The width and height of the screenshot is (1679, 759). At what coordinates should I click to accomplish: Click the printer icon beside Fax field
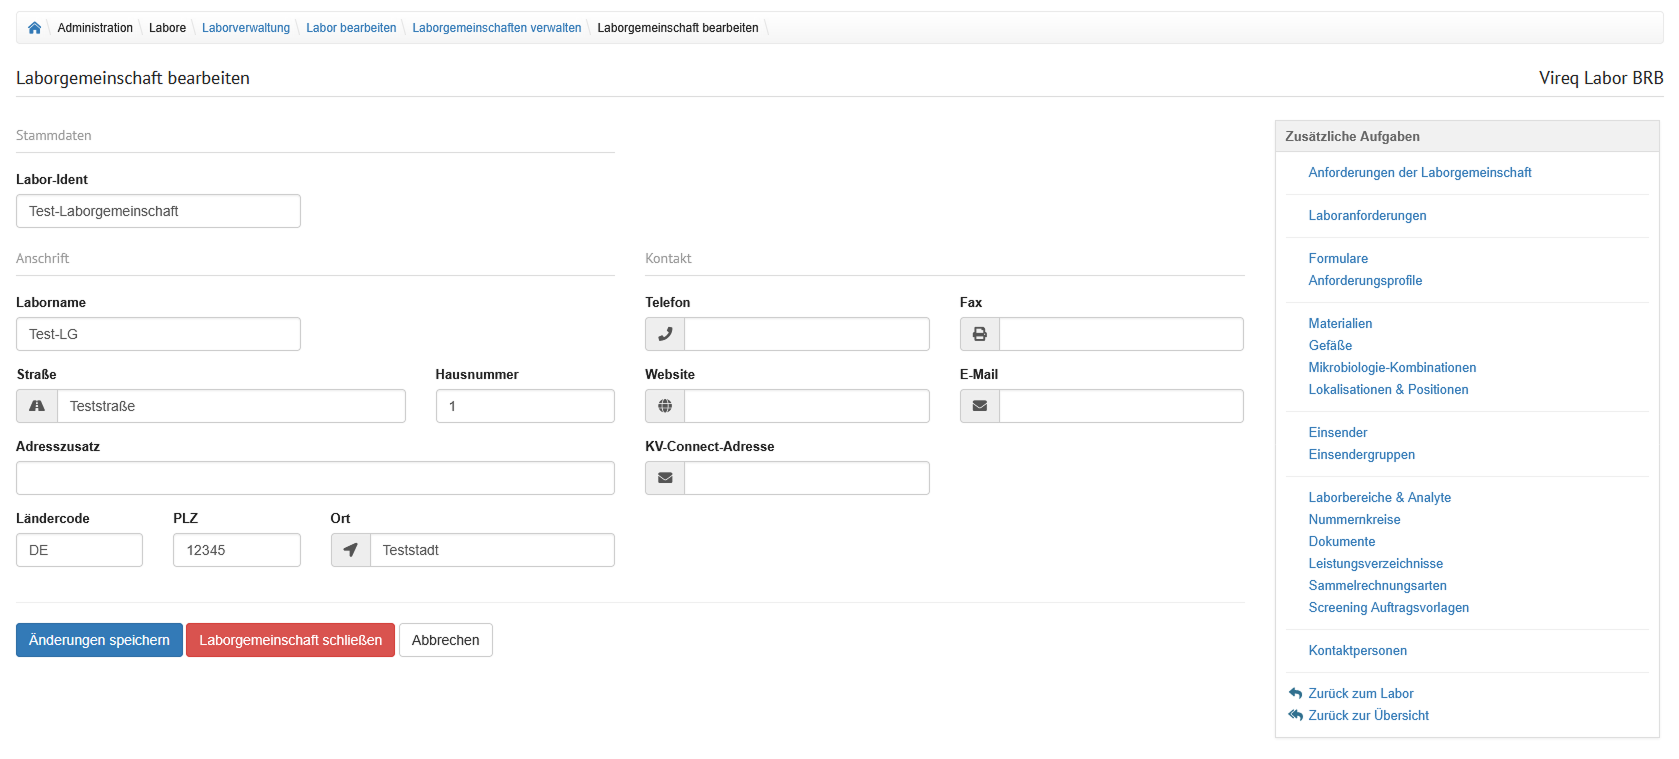click(x=980, y=334)
